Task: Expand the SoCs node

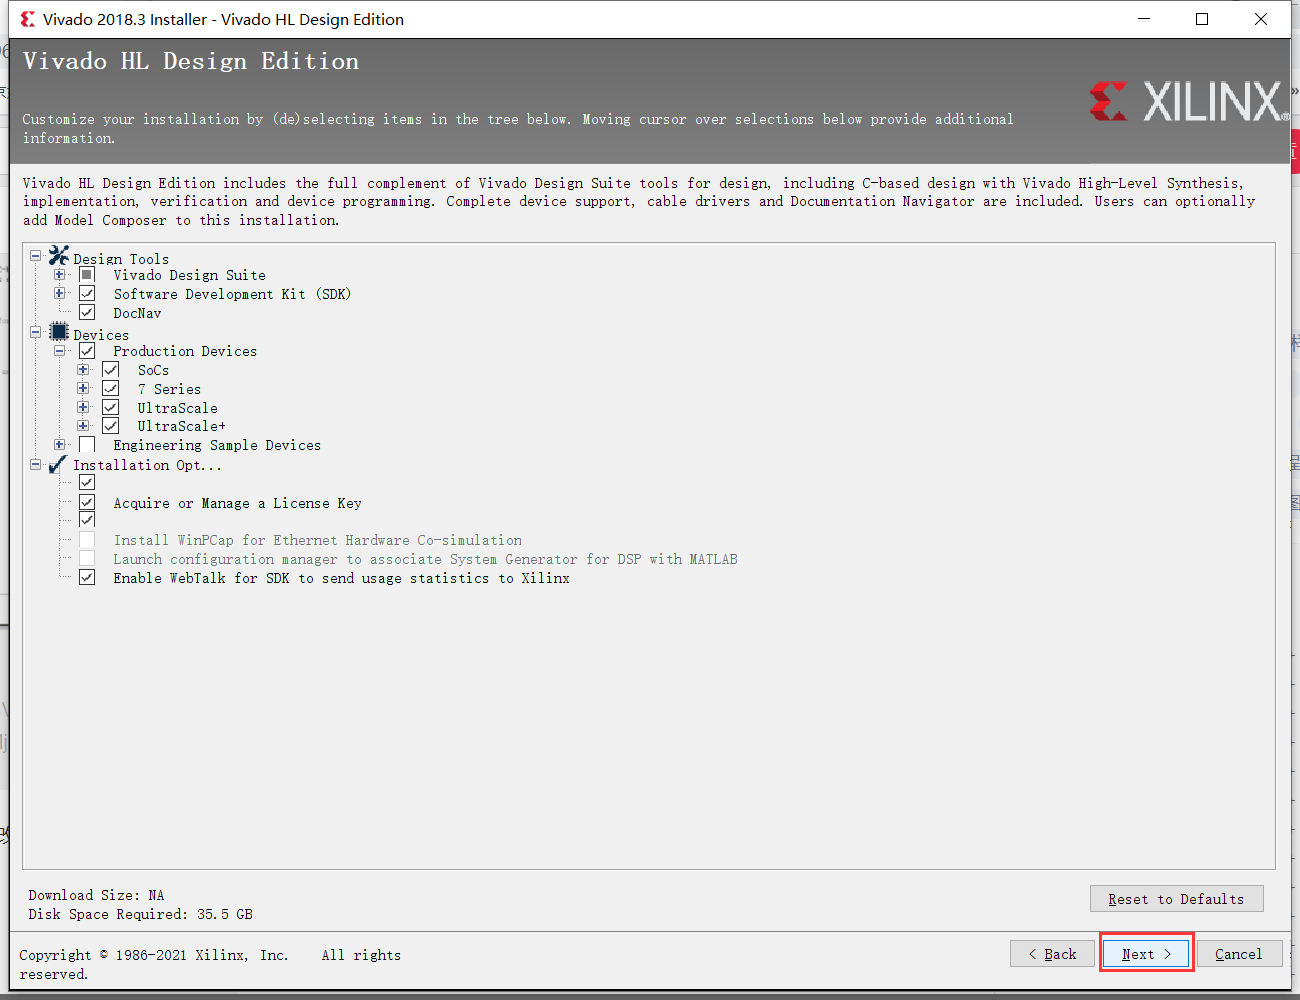Action: tap(84, 369)
